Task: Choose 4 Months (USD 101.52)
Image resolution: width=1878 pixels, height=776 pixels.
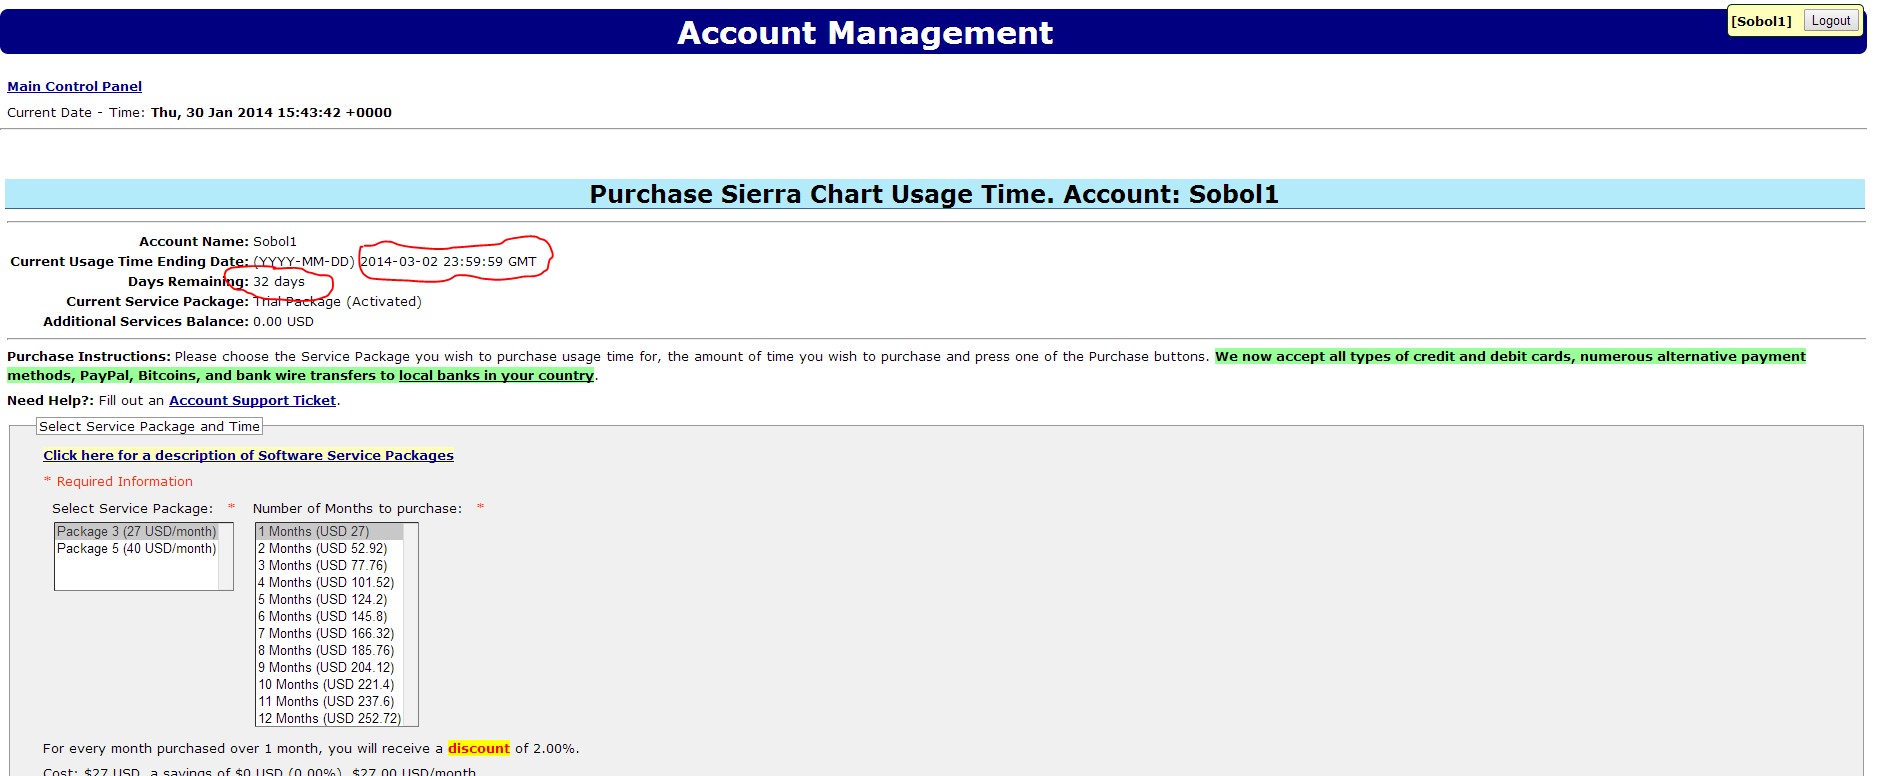Action: point(329,583)
